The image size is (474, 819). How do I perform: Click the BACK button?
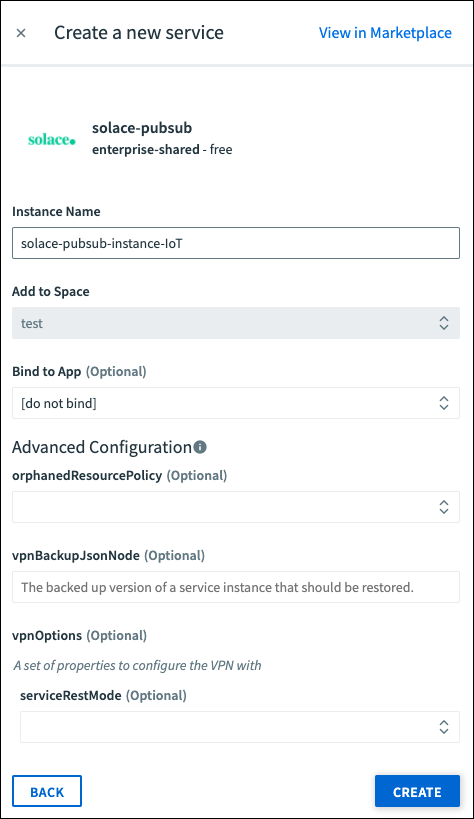[x=47, y=791]
